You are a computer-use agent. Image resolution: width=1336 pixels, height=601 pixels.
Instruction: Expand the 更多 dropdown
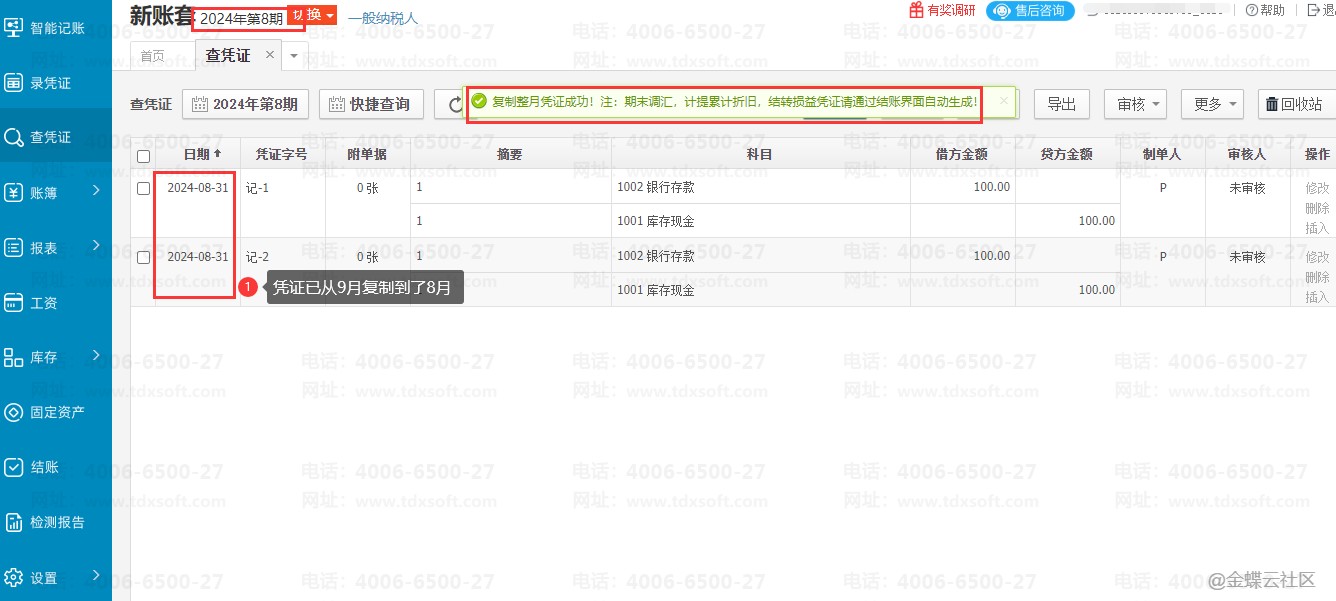point(1212,104)
